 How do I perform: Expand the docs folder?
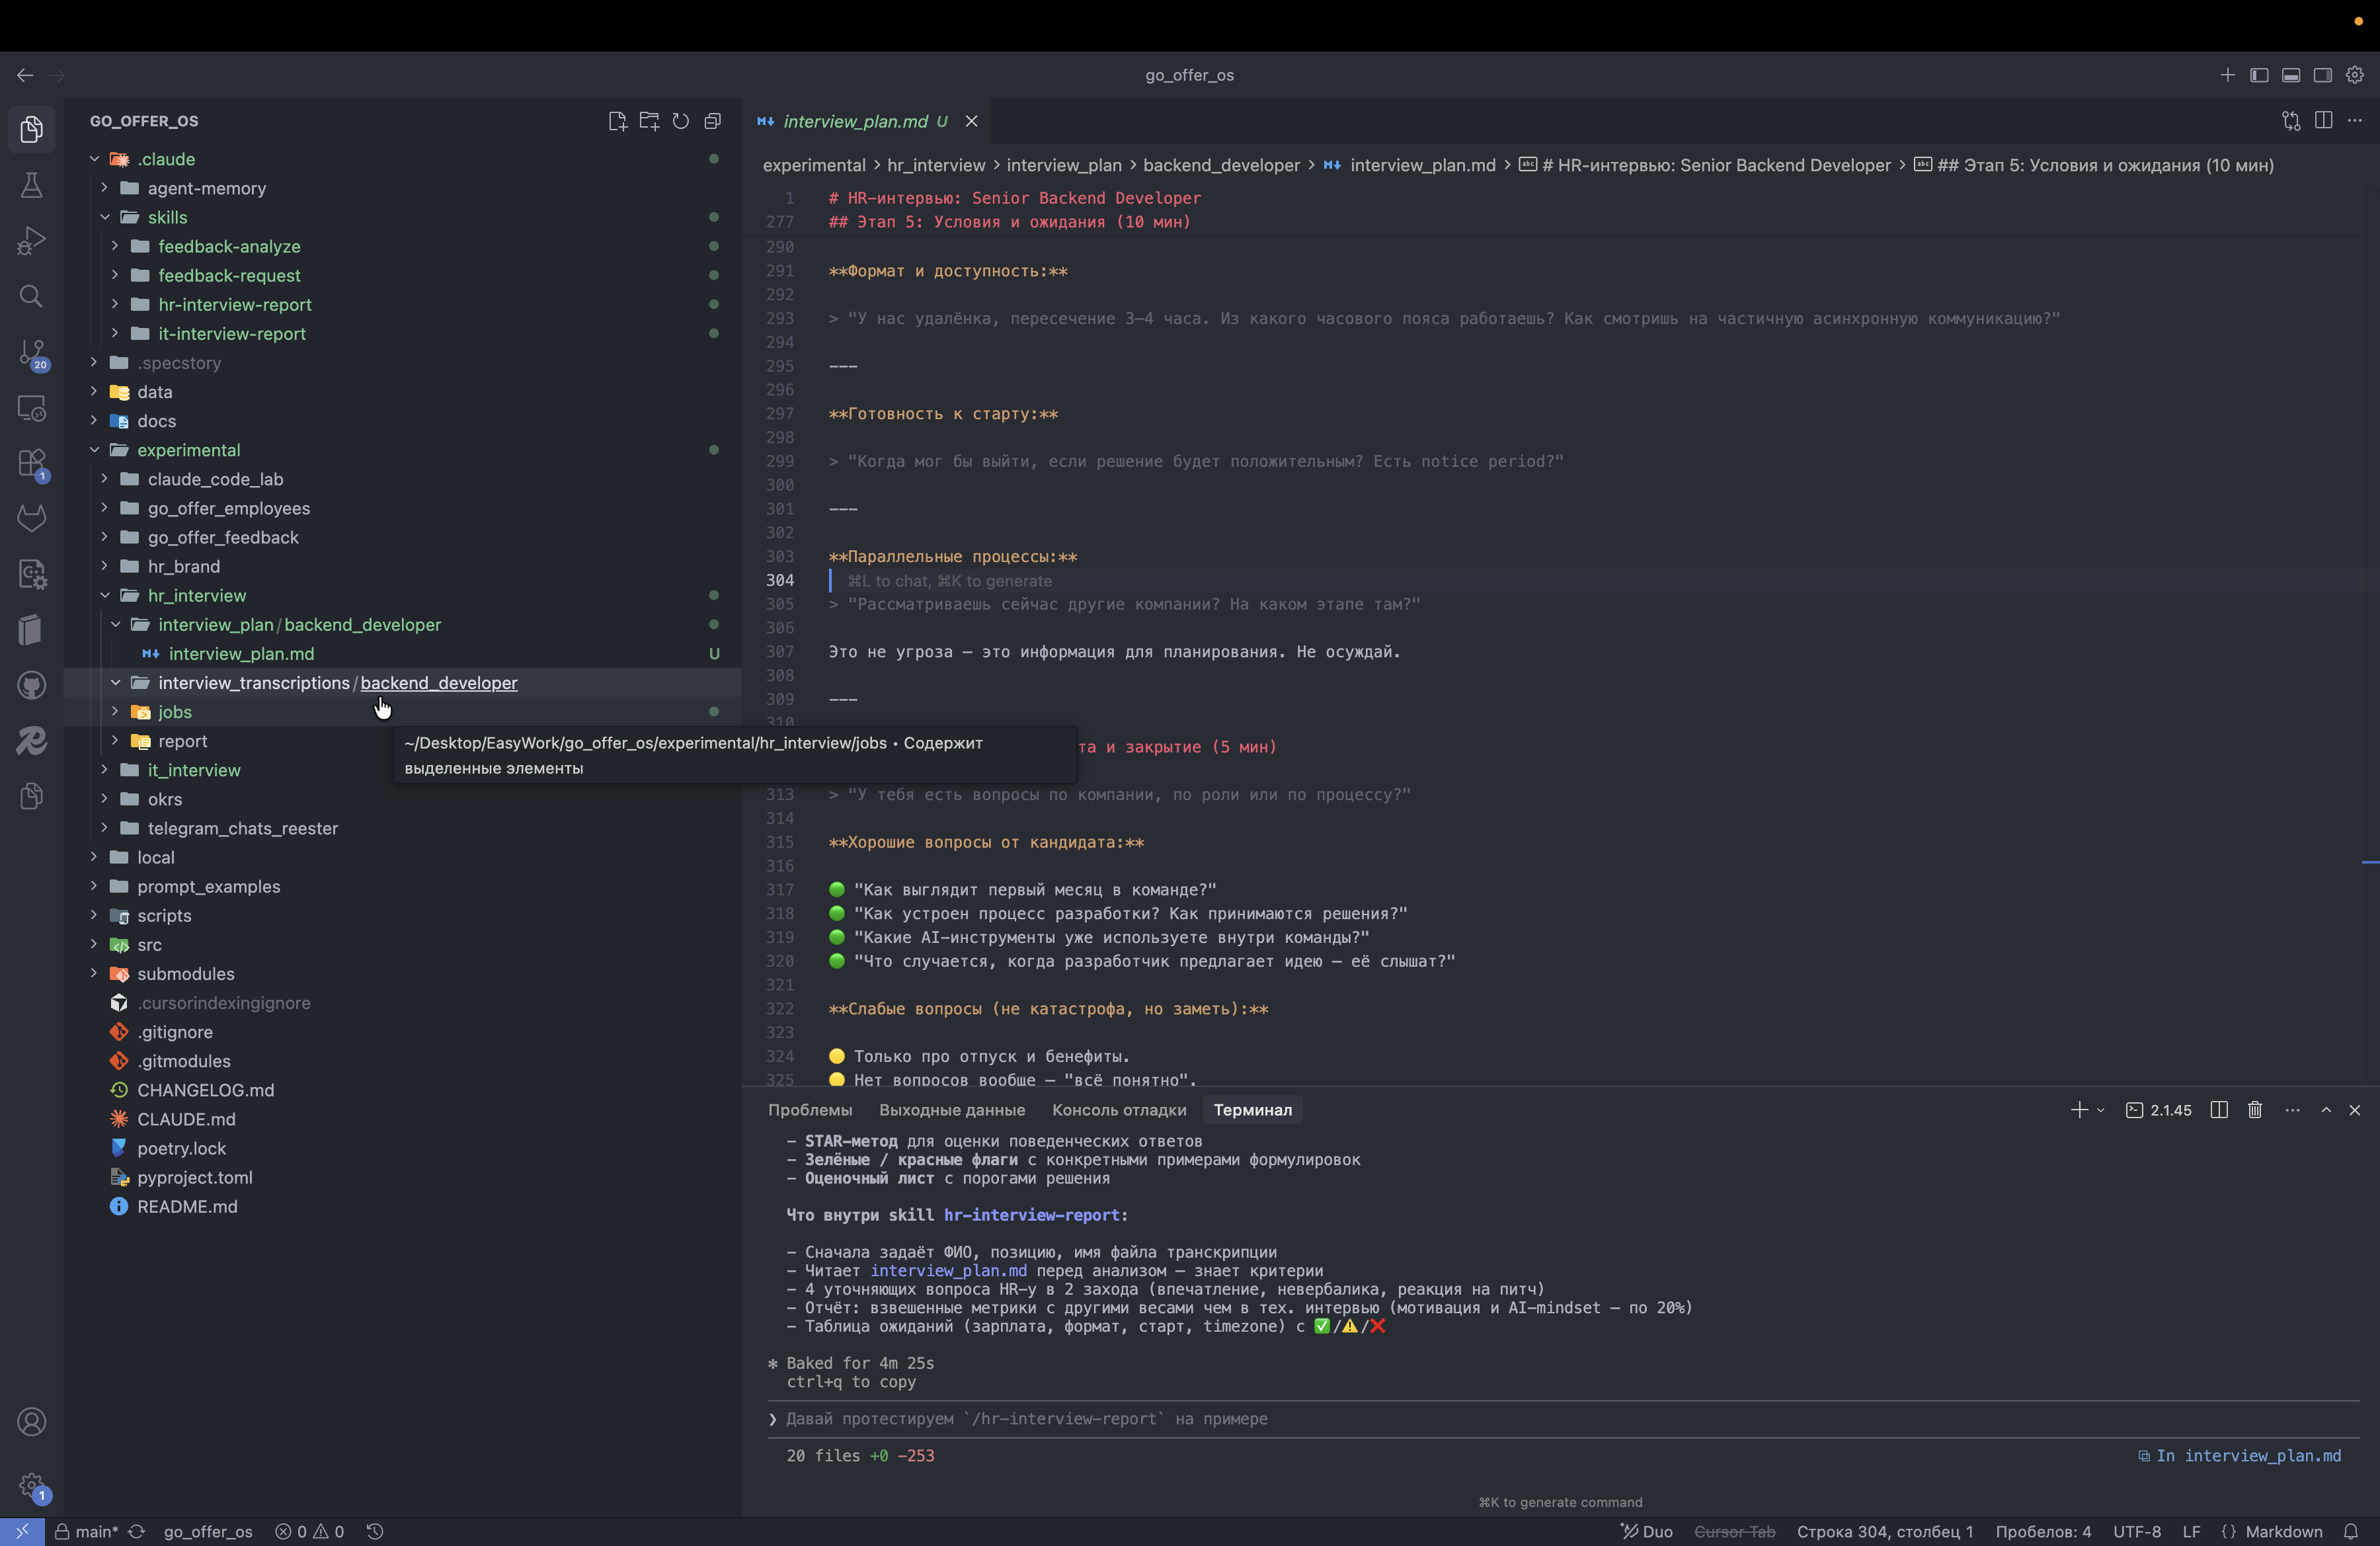156,421
